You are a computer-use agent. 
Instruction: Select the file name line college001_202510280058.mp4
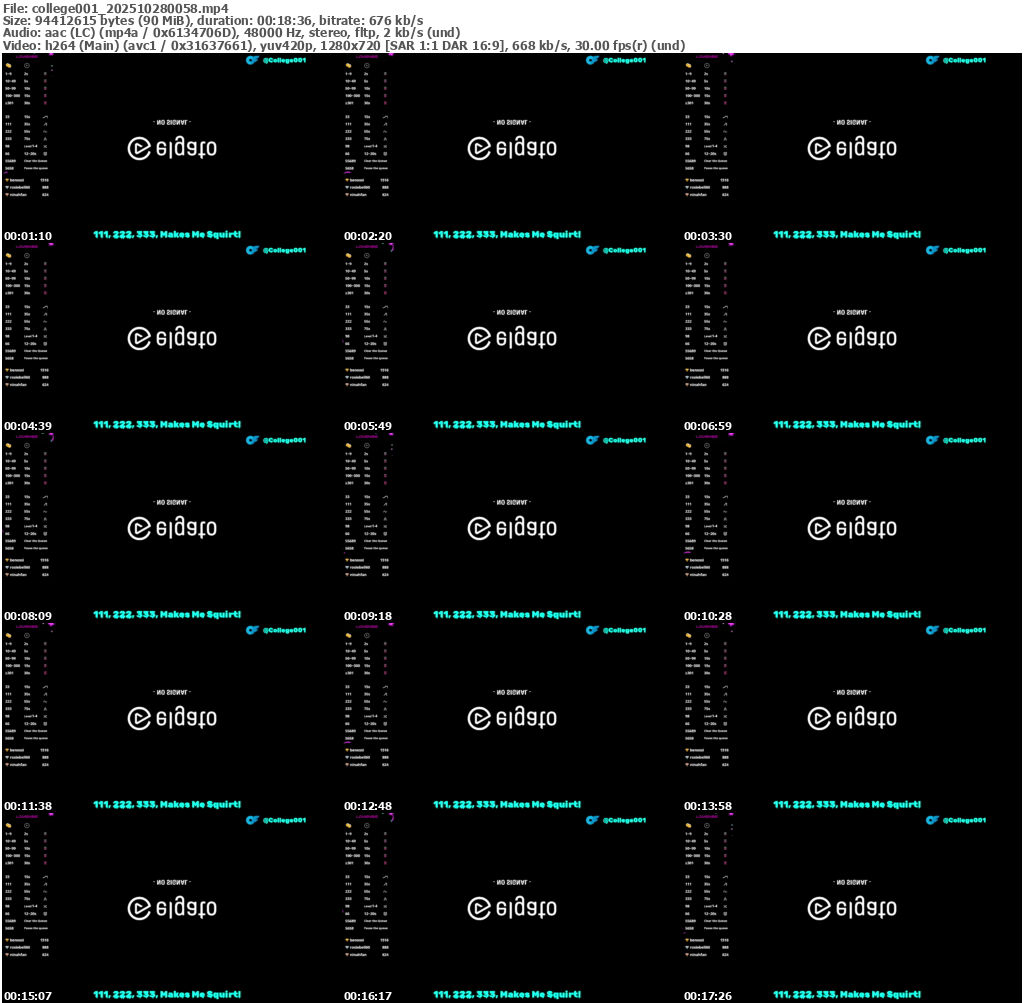click(x=116, y=8)
